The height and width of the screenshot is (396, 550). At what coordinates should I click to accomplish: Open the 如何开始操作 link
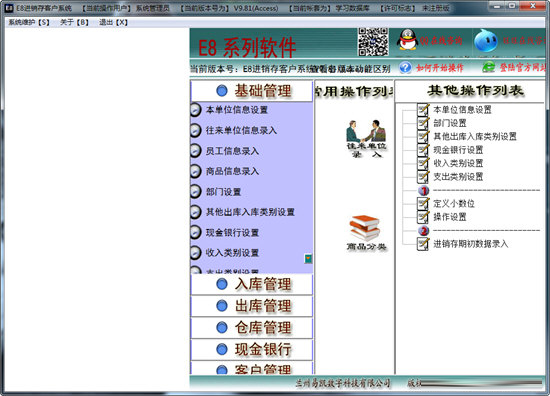(440, 68)
